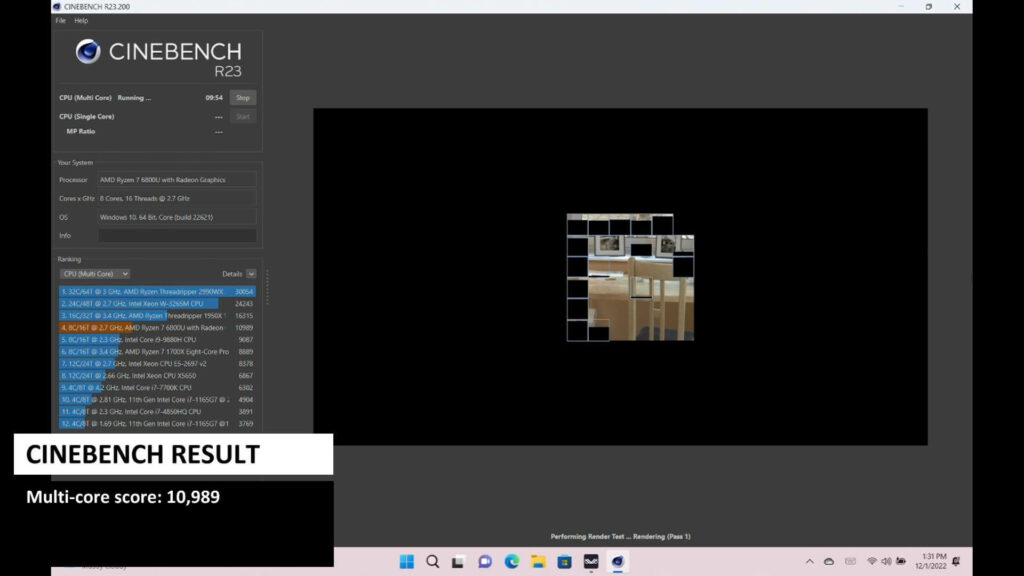Click the Cores x GHz value field
The width and height of the screenshot is (1024, 576).
(x=177, y=199)
